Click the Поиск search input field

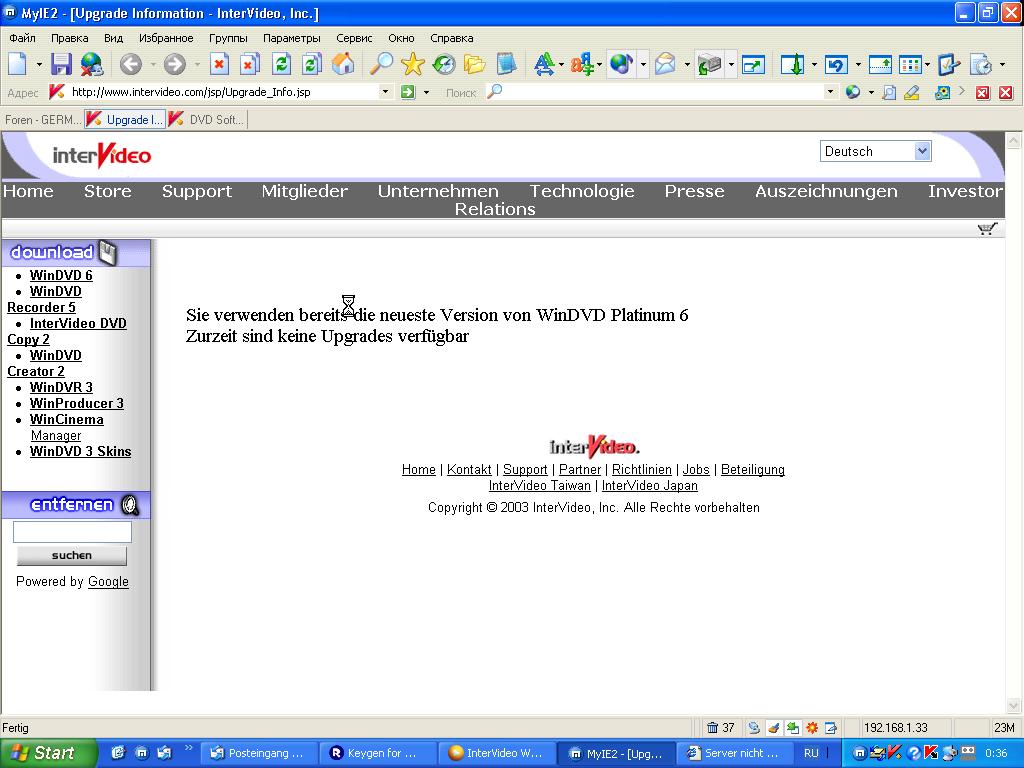[662, 92]
